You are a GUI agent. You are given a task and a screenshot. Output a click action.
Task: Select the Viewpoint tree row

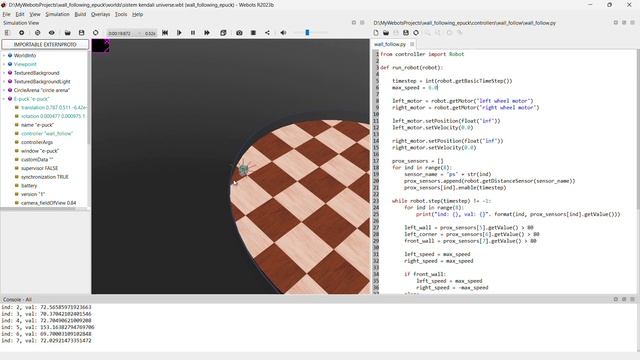click(x=25, y=64)
